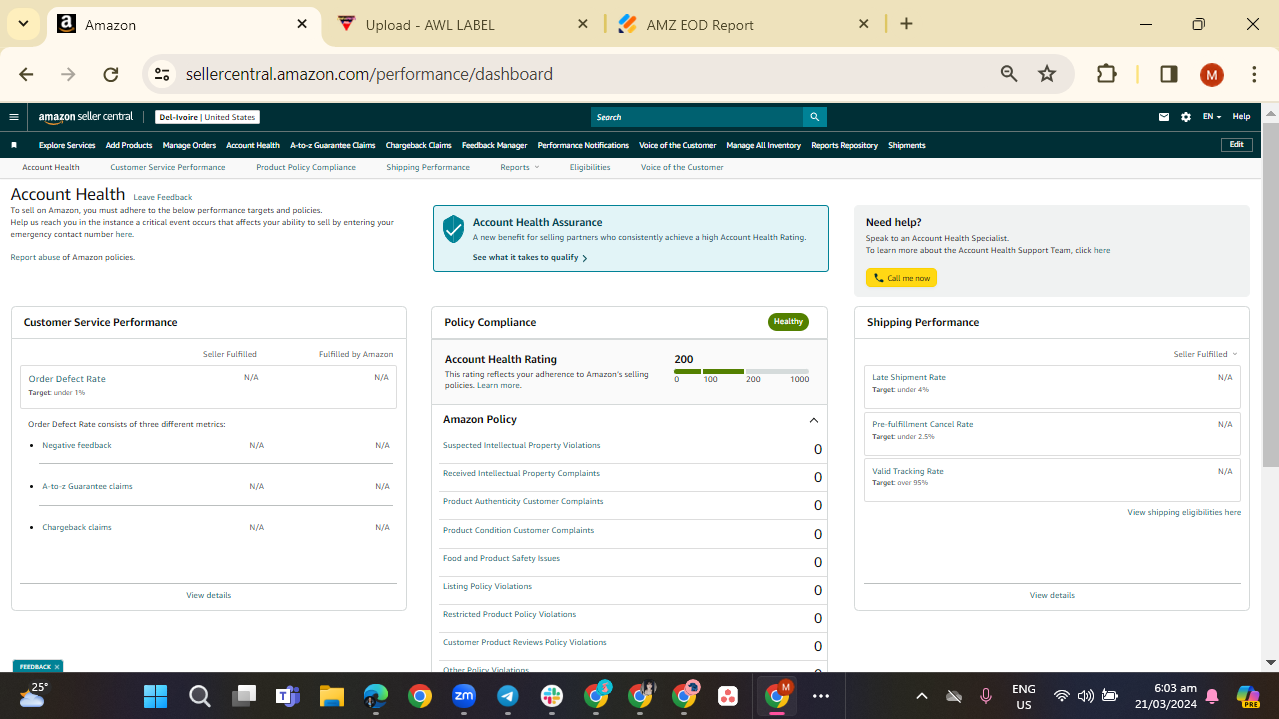Viewport: 1279px width, 719px height.
Task: Click Feedback Manager in navigation bar
Action: (x=494, y=145)
